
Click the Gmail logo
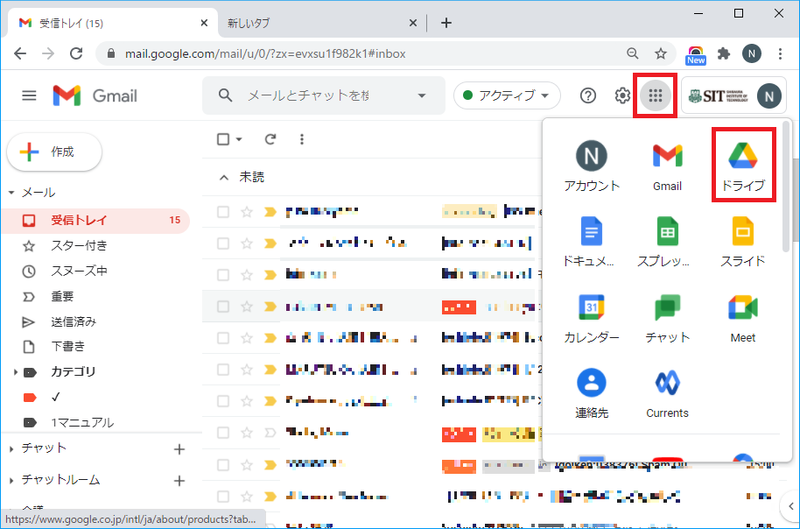95,95
